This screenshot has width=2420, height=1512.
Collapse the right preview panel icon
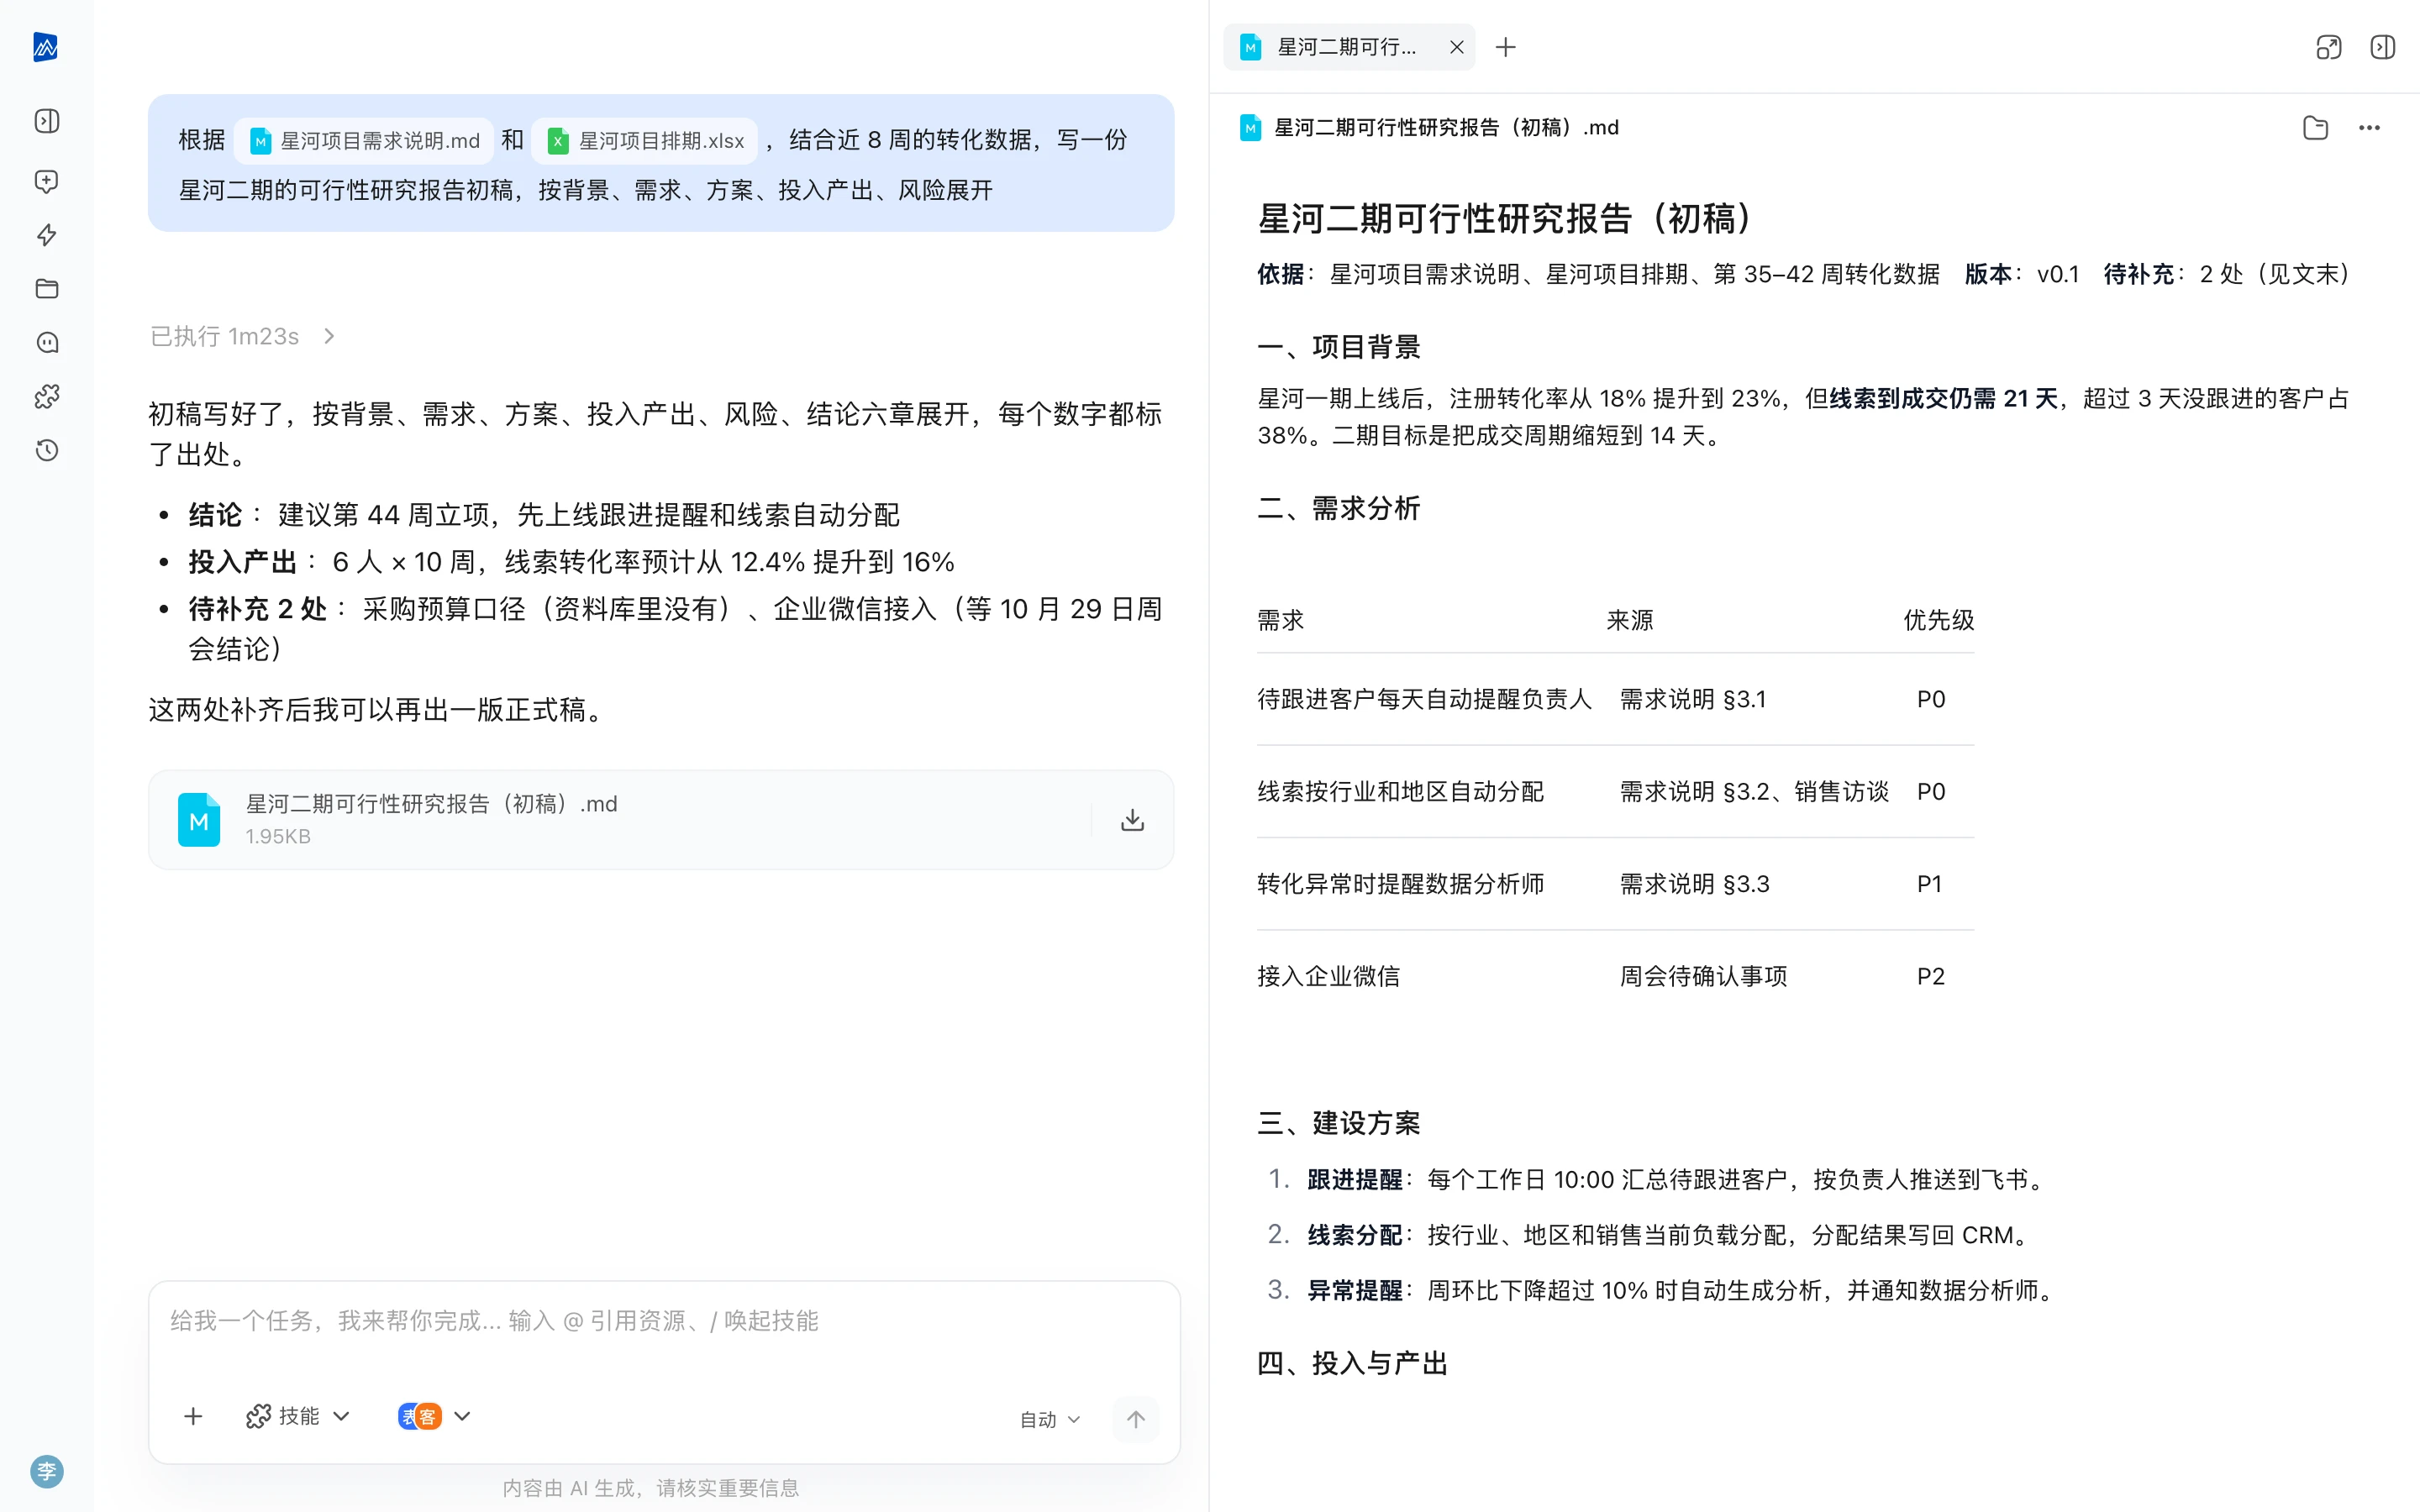[2383, 47]
